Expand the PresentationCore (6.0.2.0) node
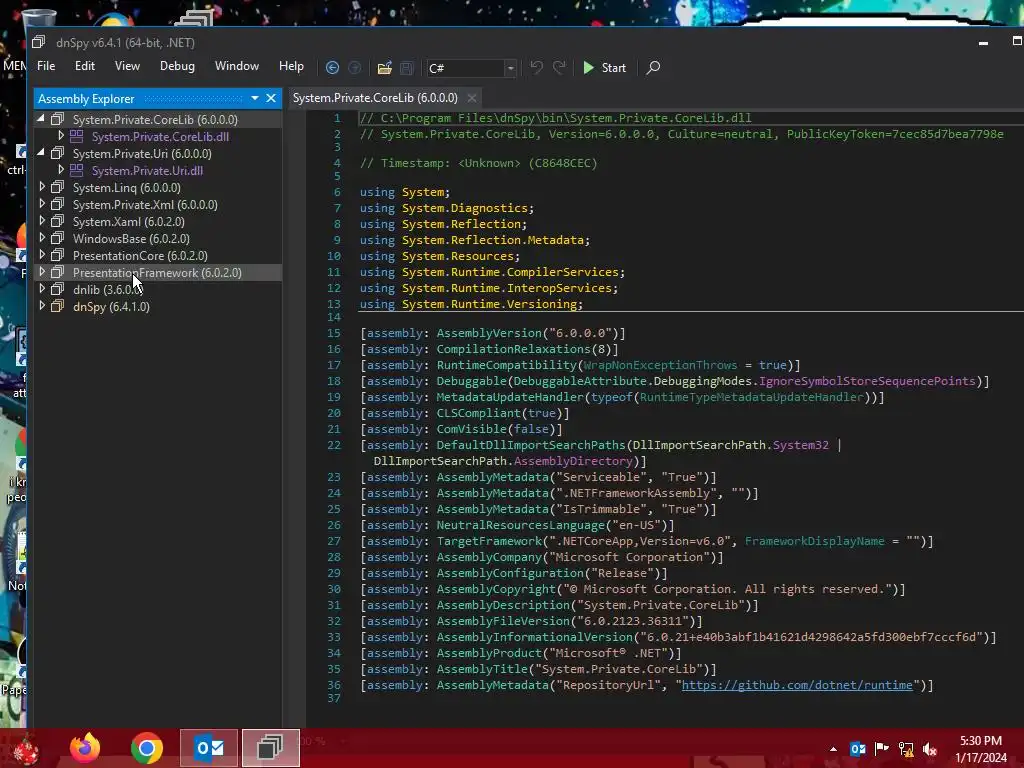This screenshot has height=768, width=1024. (x=42, y=255)
